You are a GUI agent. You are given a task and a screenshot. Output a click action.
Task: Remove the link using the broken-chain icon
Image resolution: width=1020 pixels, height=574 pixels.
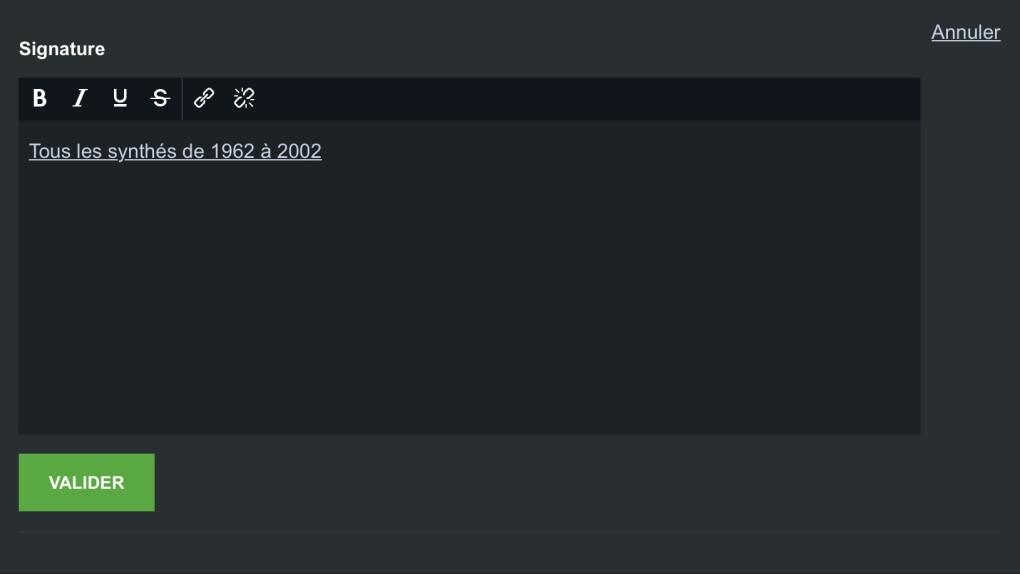tap(244, 98)
